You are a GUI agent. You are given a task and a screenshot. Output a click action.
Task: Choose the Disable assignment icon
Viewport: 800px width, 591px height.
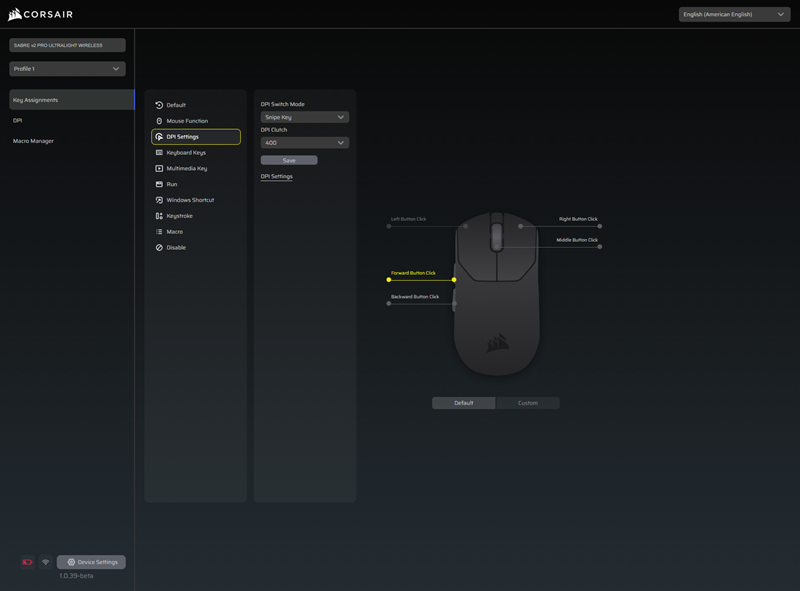159,247
